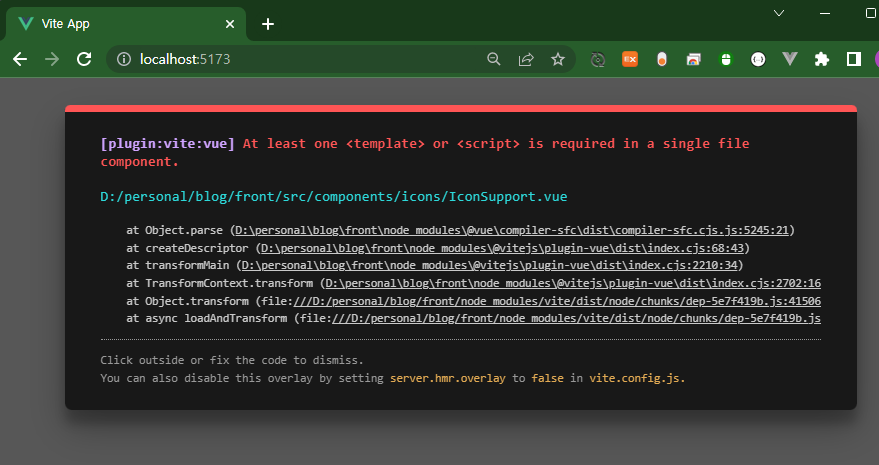
Task: Click the green mouse extension icon
Action: (x=726, y=59)
